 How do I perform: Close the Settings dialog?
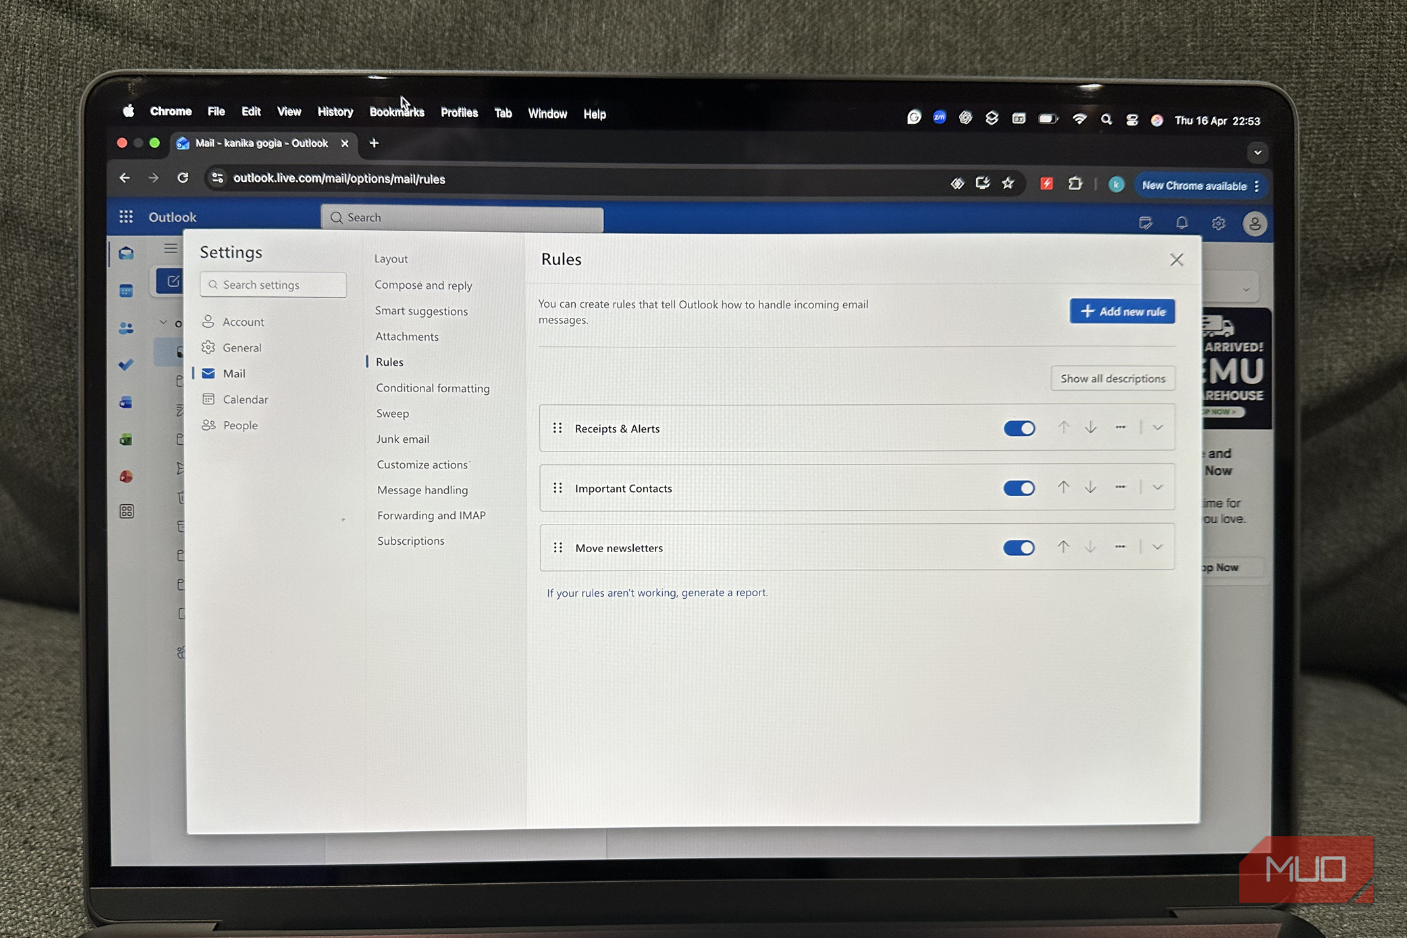tap(1176, 260)
